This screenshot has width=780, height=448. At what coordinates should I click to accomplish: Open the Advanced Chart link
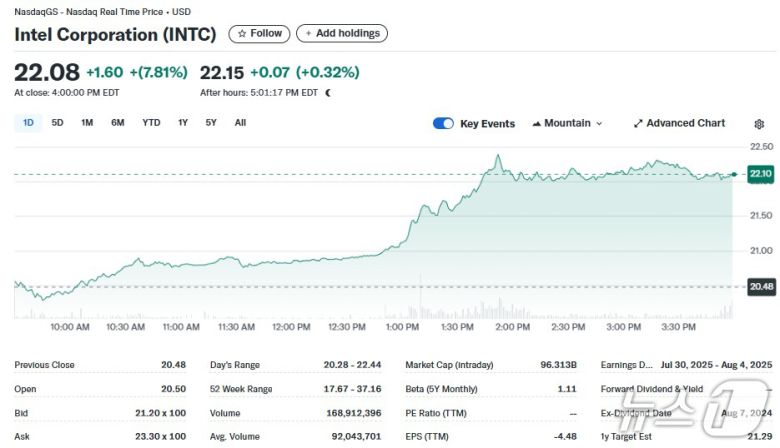pos(685,124)
